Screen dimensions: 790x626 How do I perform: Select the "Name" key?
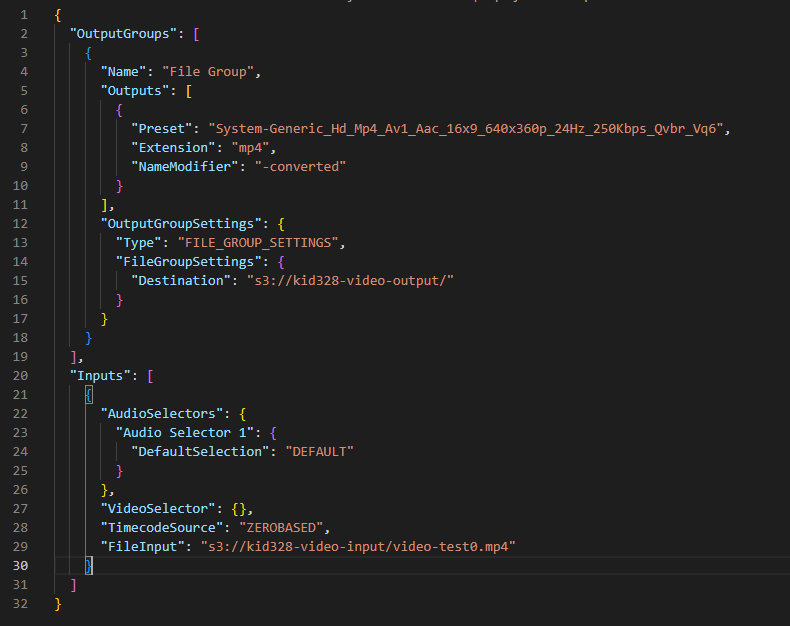point(123,72)
